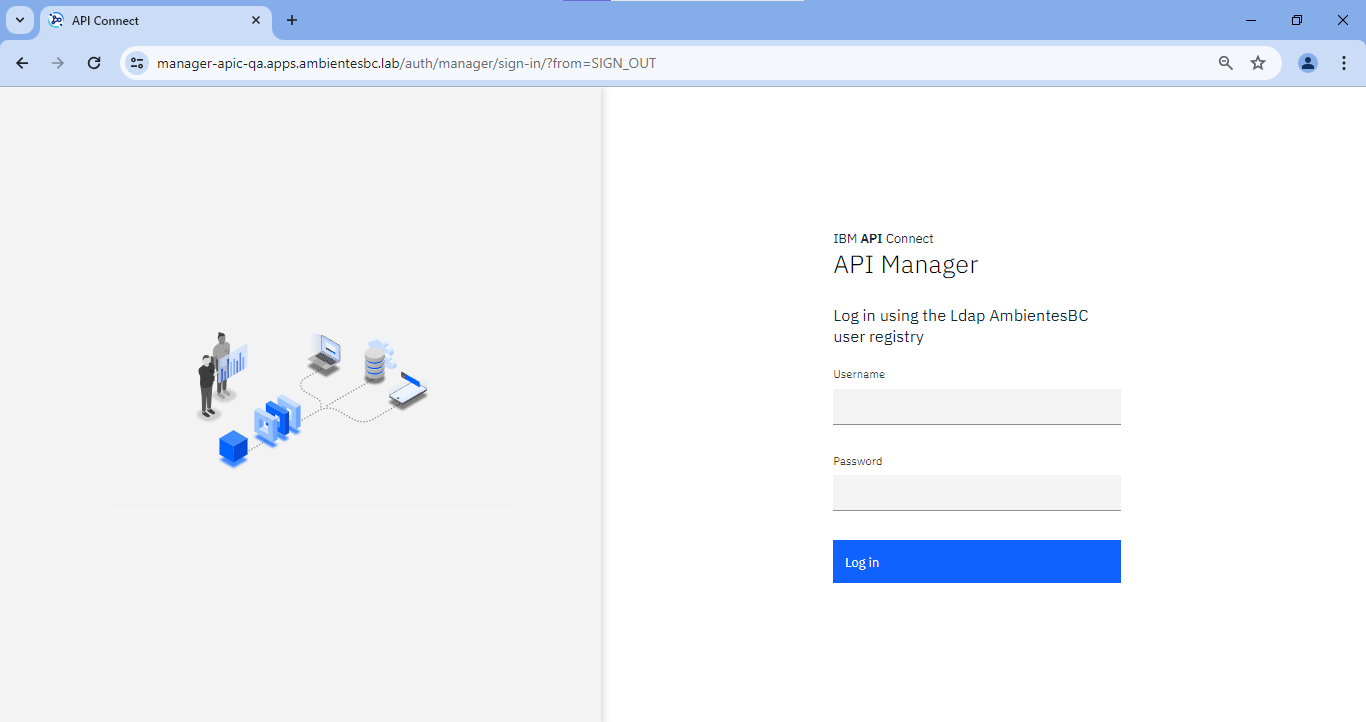Click the Log in button

click(977, 562)
